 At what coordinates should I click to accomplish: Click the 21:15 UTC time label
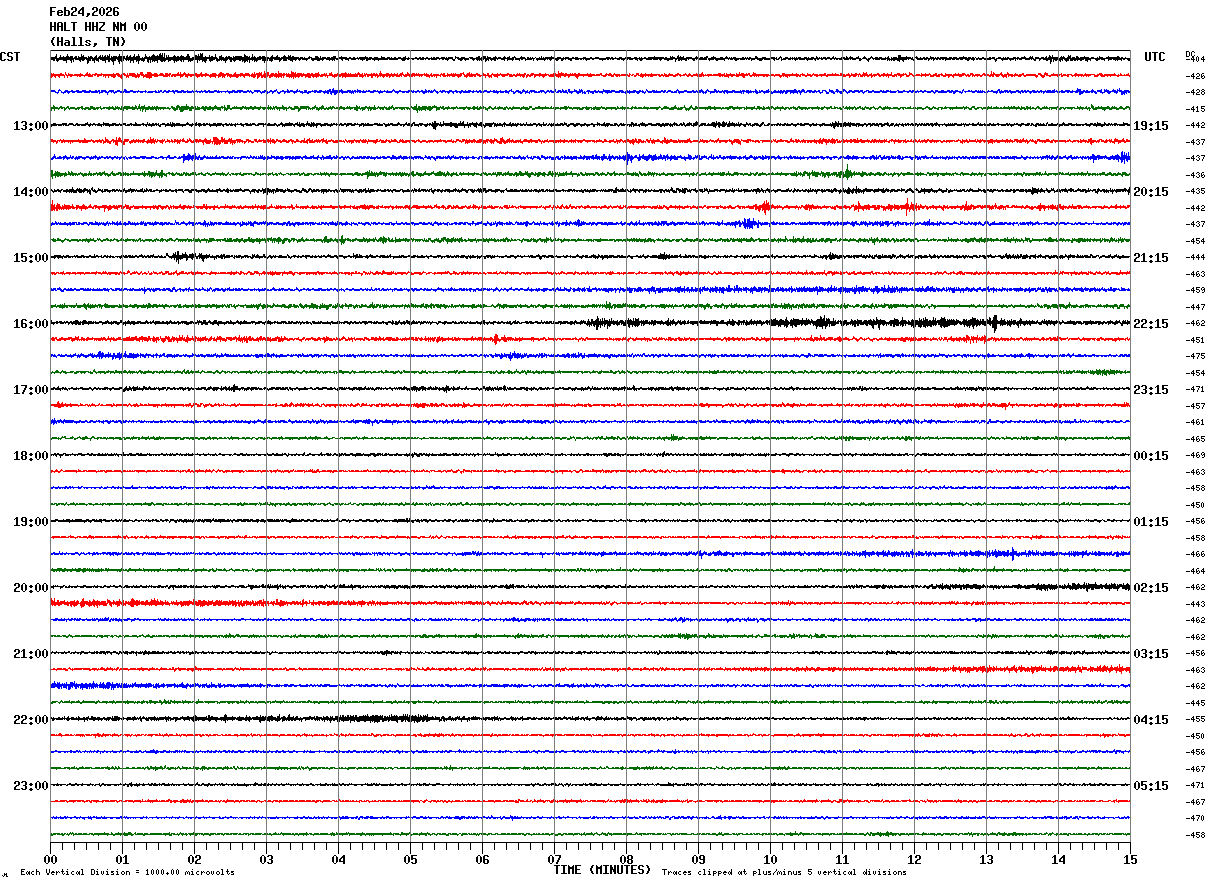[1151, 258]
